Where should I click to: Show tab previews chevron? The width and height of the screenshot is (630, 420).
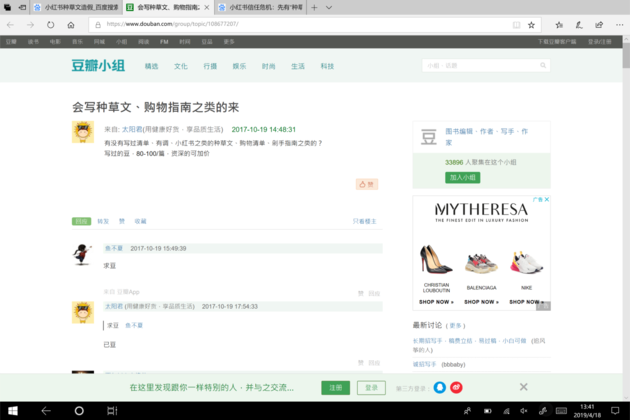(329, 7)
